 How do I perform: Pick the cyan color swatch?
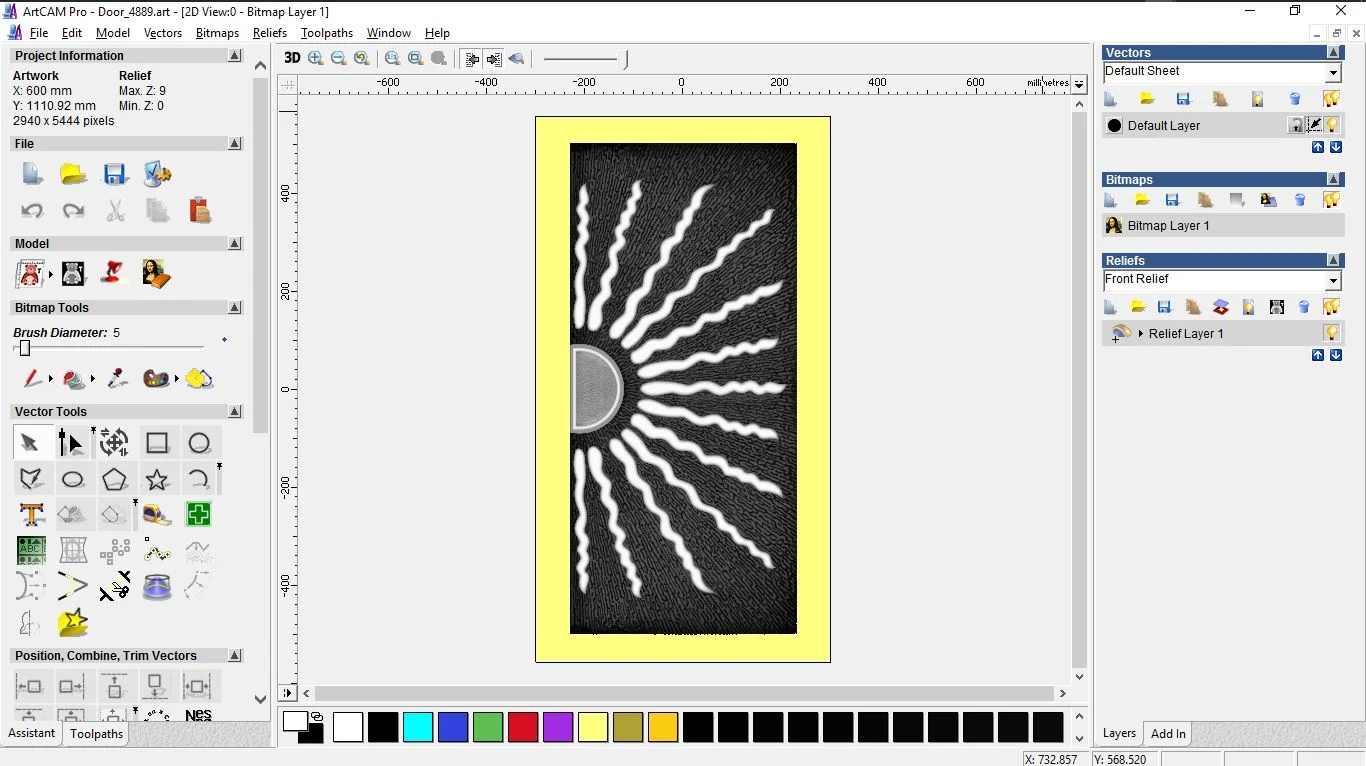[418, 727]
